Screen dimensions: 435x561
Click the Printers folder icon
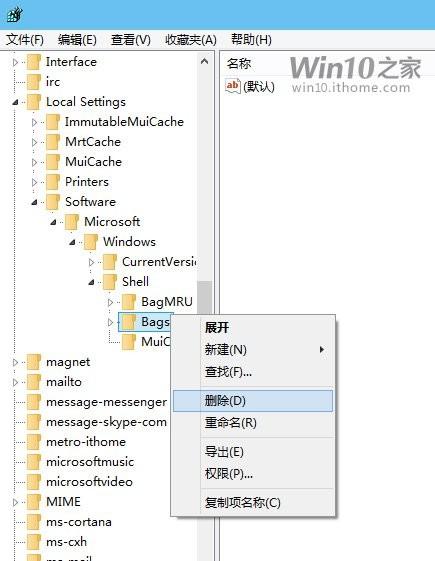click(53, 182)
